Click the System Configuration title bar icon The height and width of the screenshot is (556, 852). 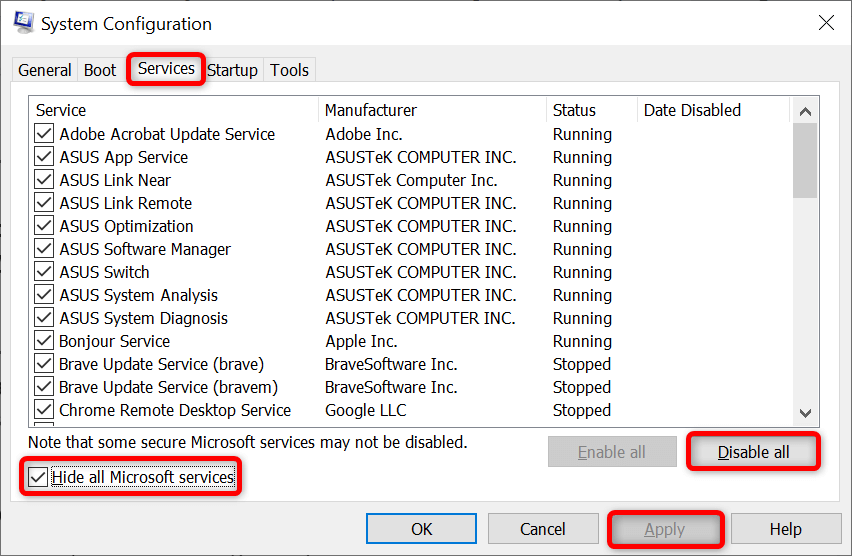coord(23,23)
